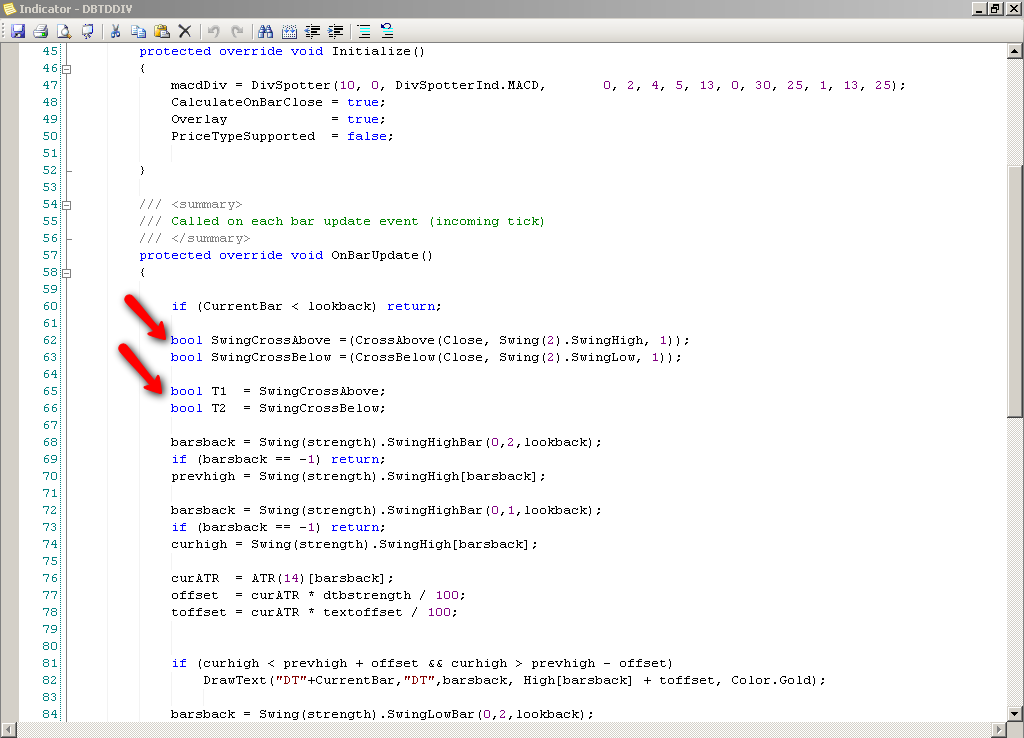Click the horizontal scrollbar left arrow
The height and width of the screenshot is (738, 1024).
coord(9,729)
